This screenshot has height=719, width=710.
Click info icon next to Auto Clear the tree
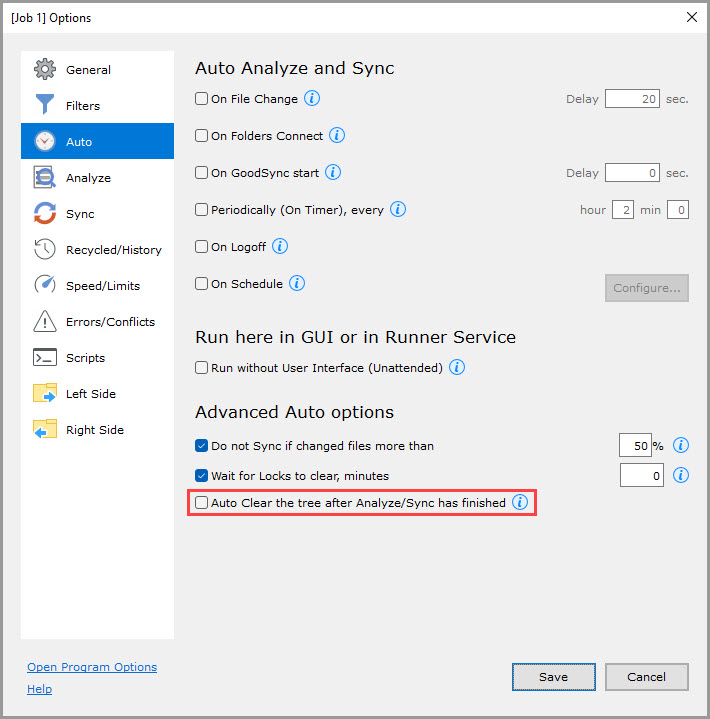pyautogui.click(x=520, y=503)
